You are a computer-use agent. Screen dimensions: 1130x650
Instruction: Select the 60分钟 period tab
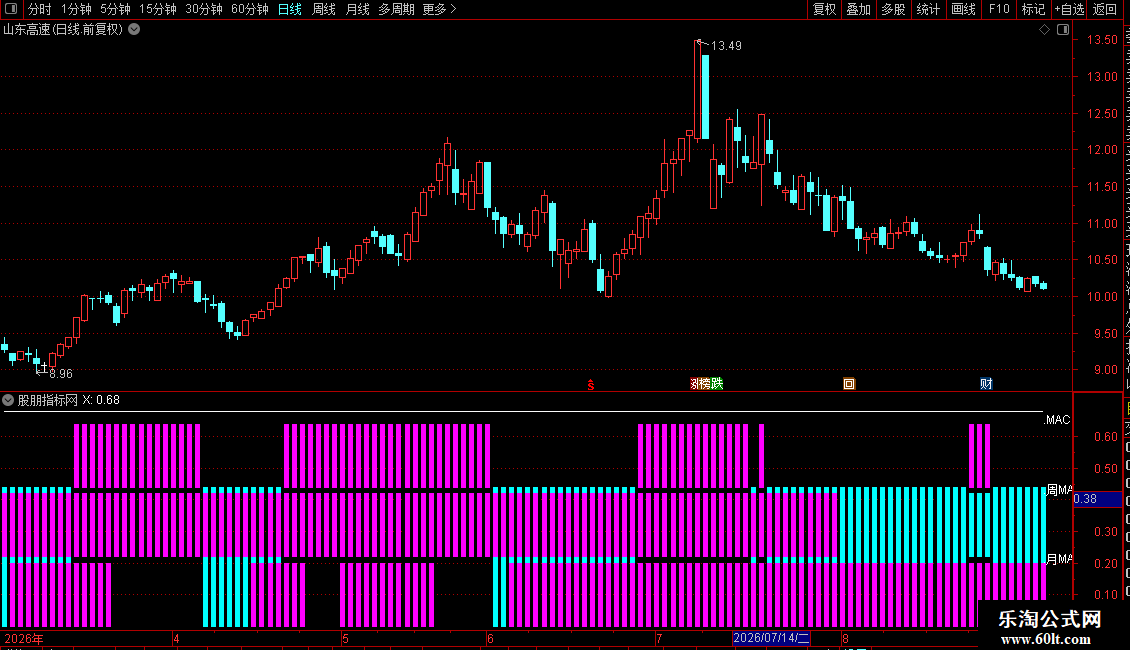[249, 9]
